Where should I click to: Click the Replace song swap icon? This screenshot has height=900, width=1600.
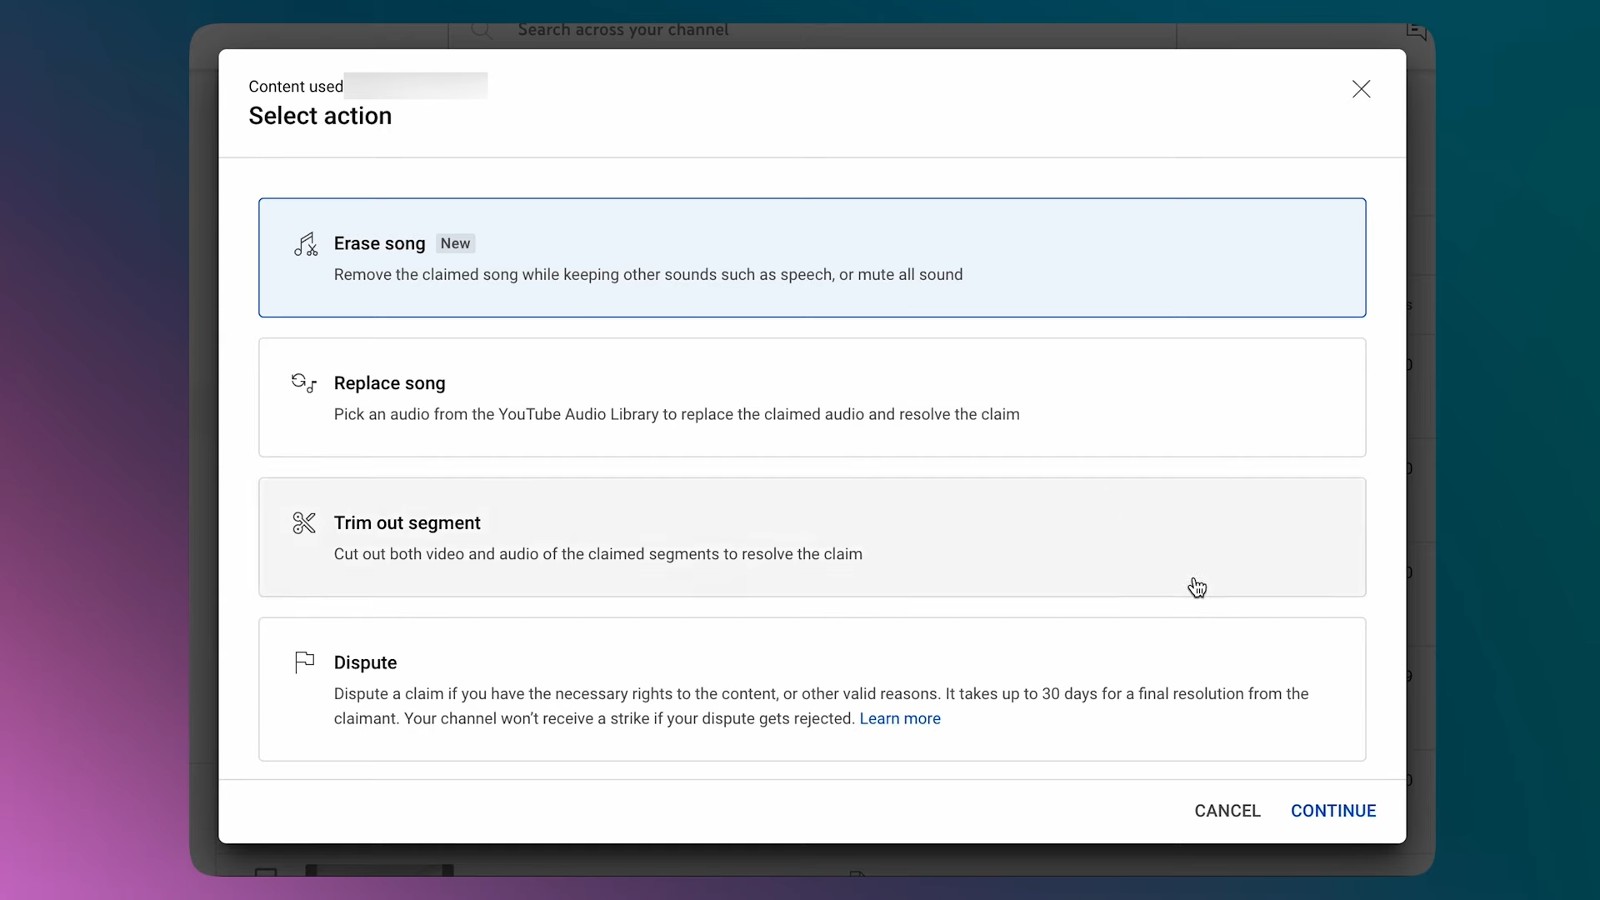304,383
